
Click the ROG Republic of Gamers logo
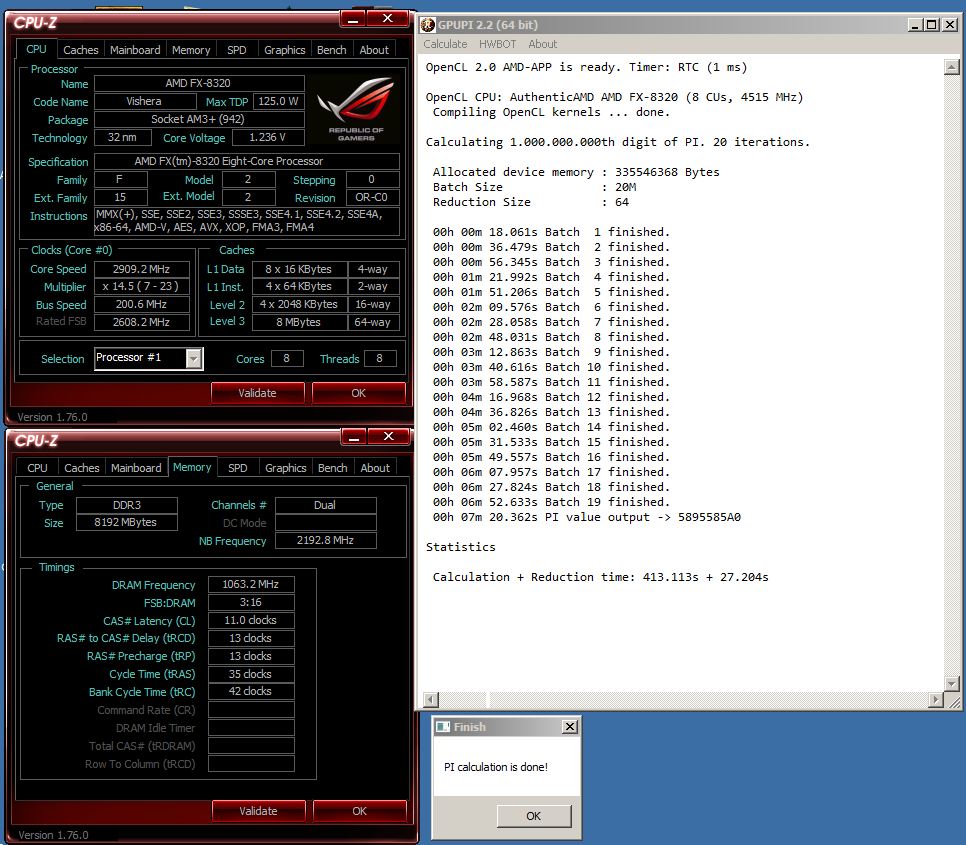point(356,108)
